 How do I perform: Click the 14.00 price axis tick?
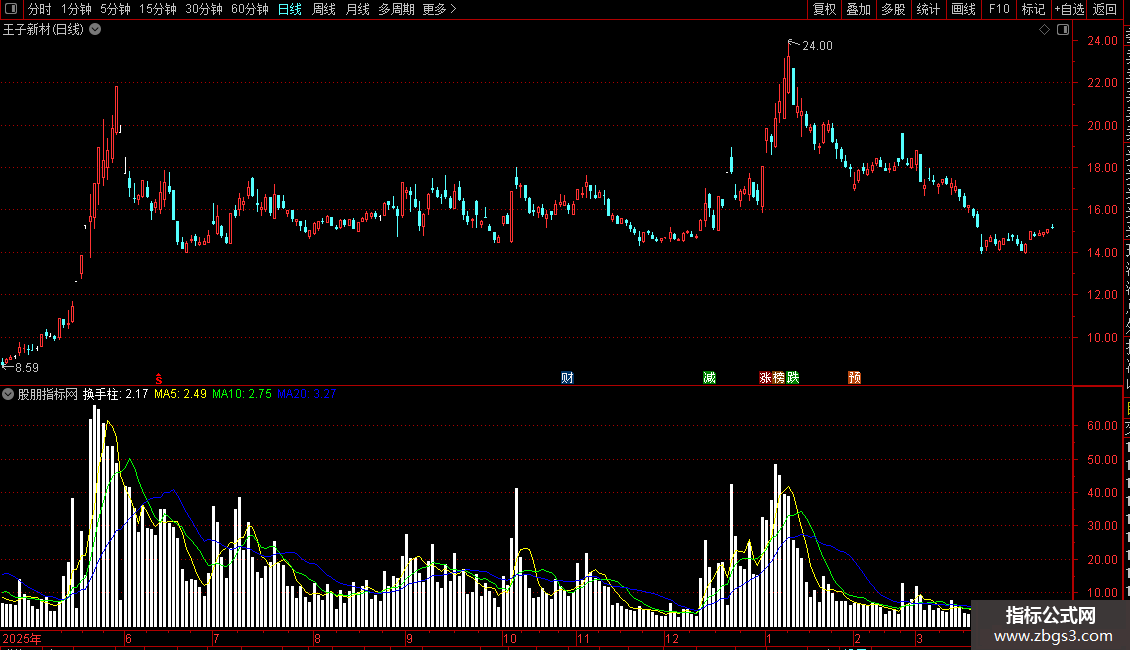click(1103, 253)
